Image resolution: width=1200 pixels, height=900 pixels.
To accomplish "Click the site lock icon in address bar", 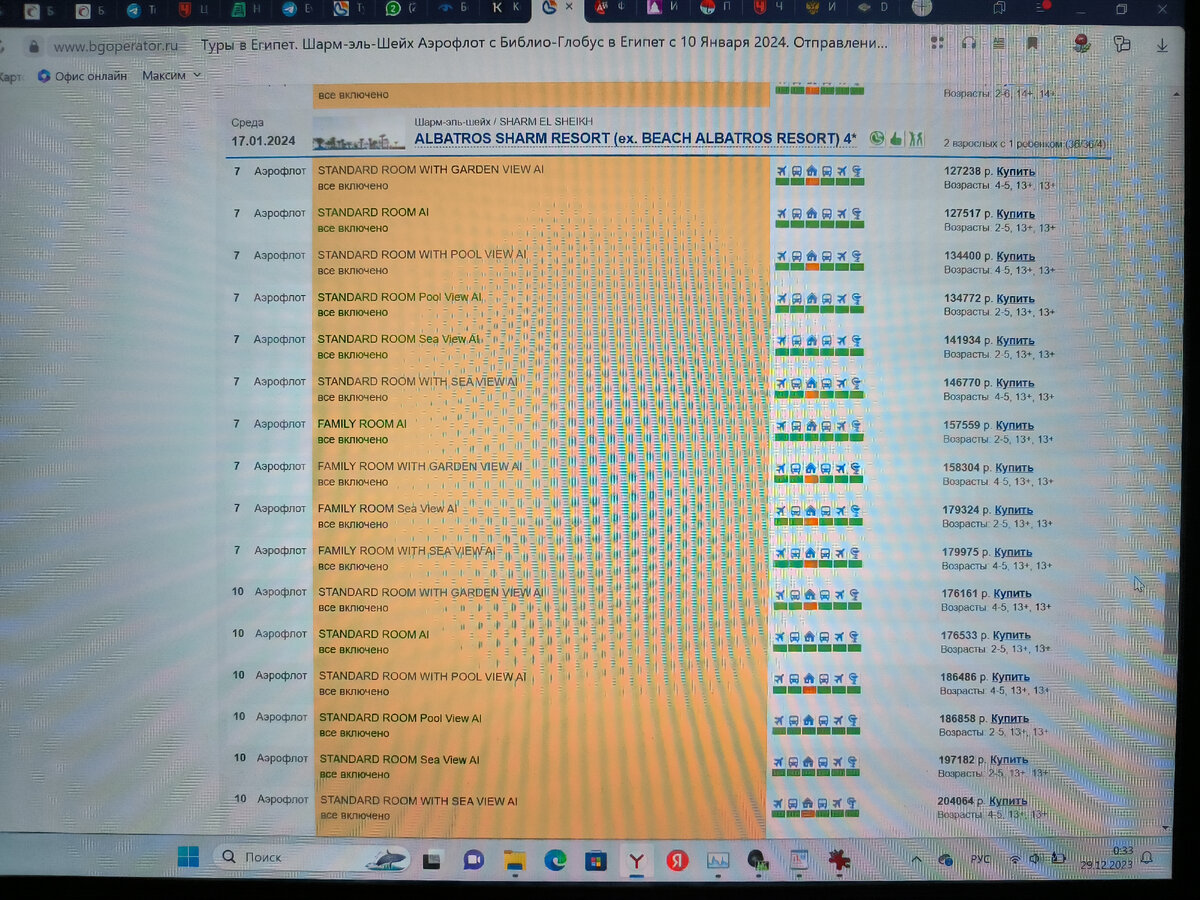I will click(33, 46).
